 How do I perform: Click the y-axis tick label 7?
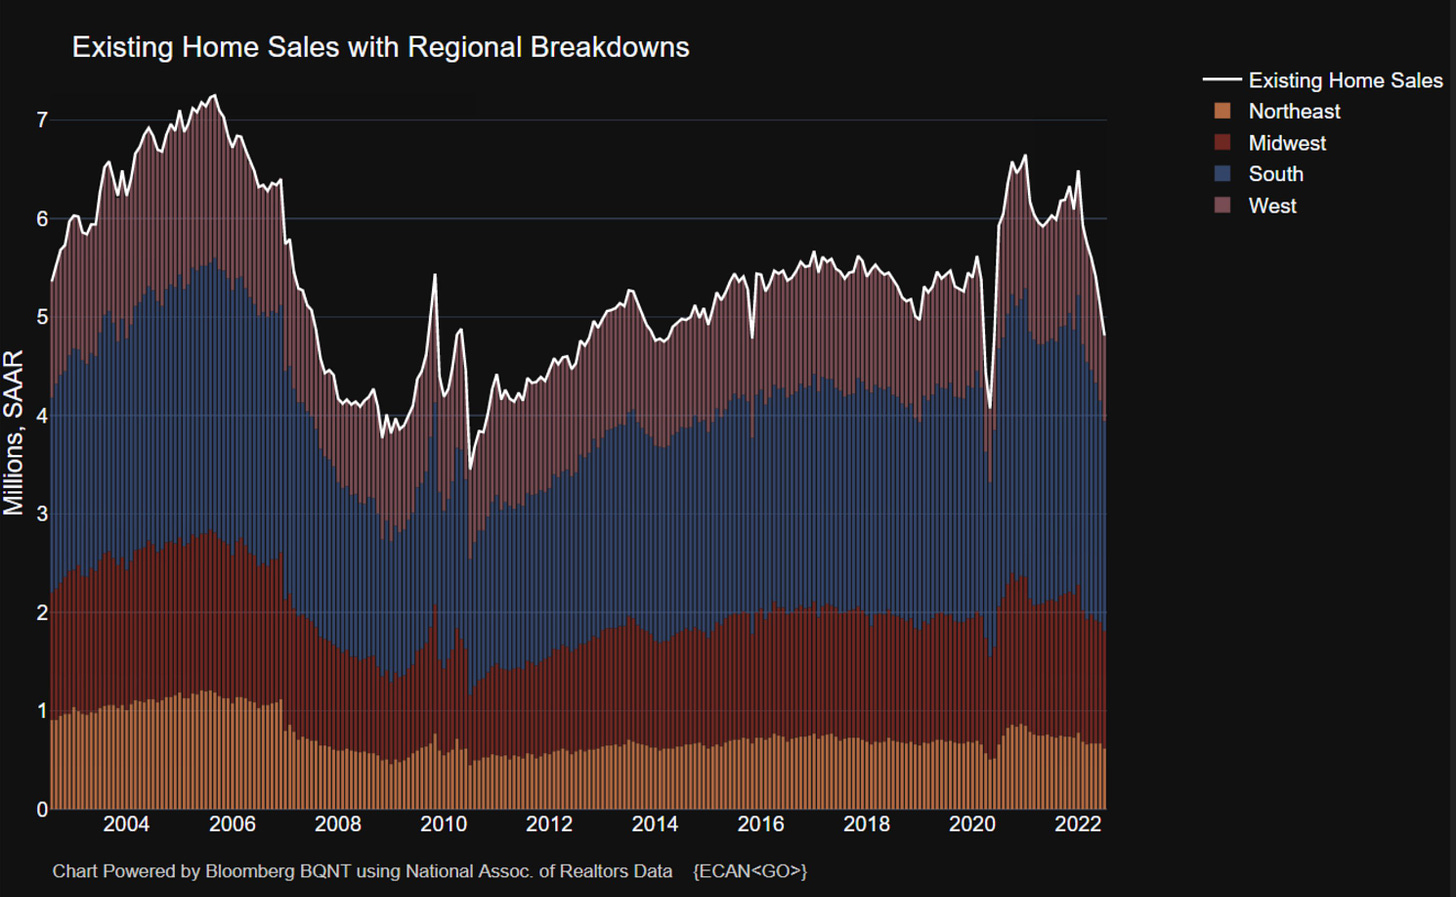click(42, 120)
